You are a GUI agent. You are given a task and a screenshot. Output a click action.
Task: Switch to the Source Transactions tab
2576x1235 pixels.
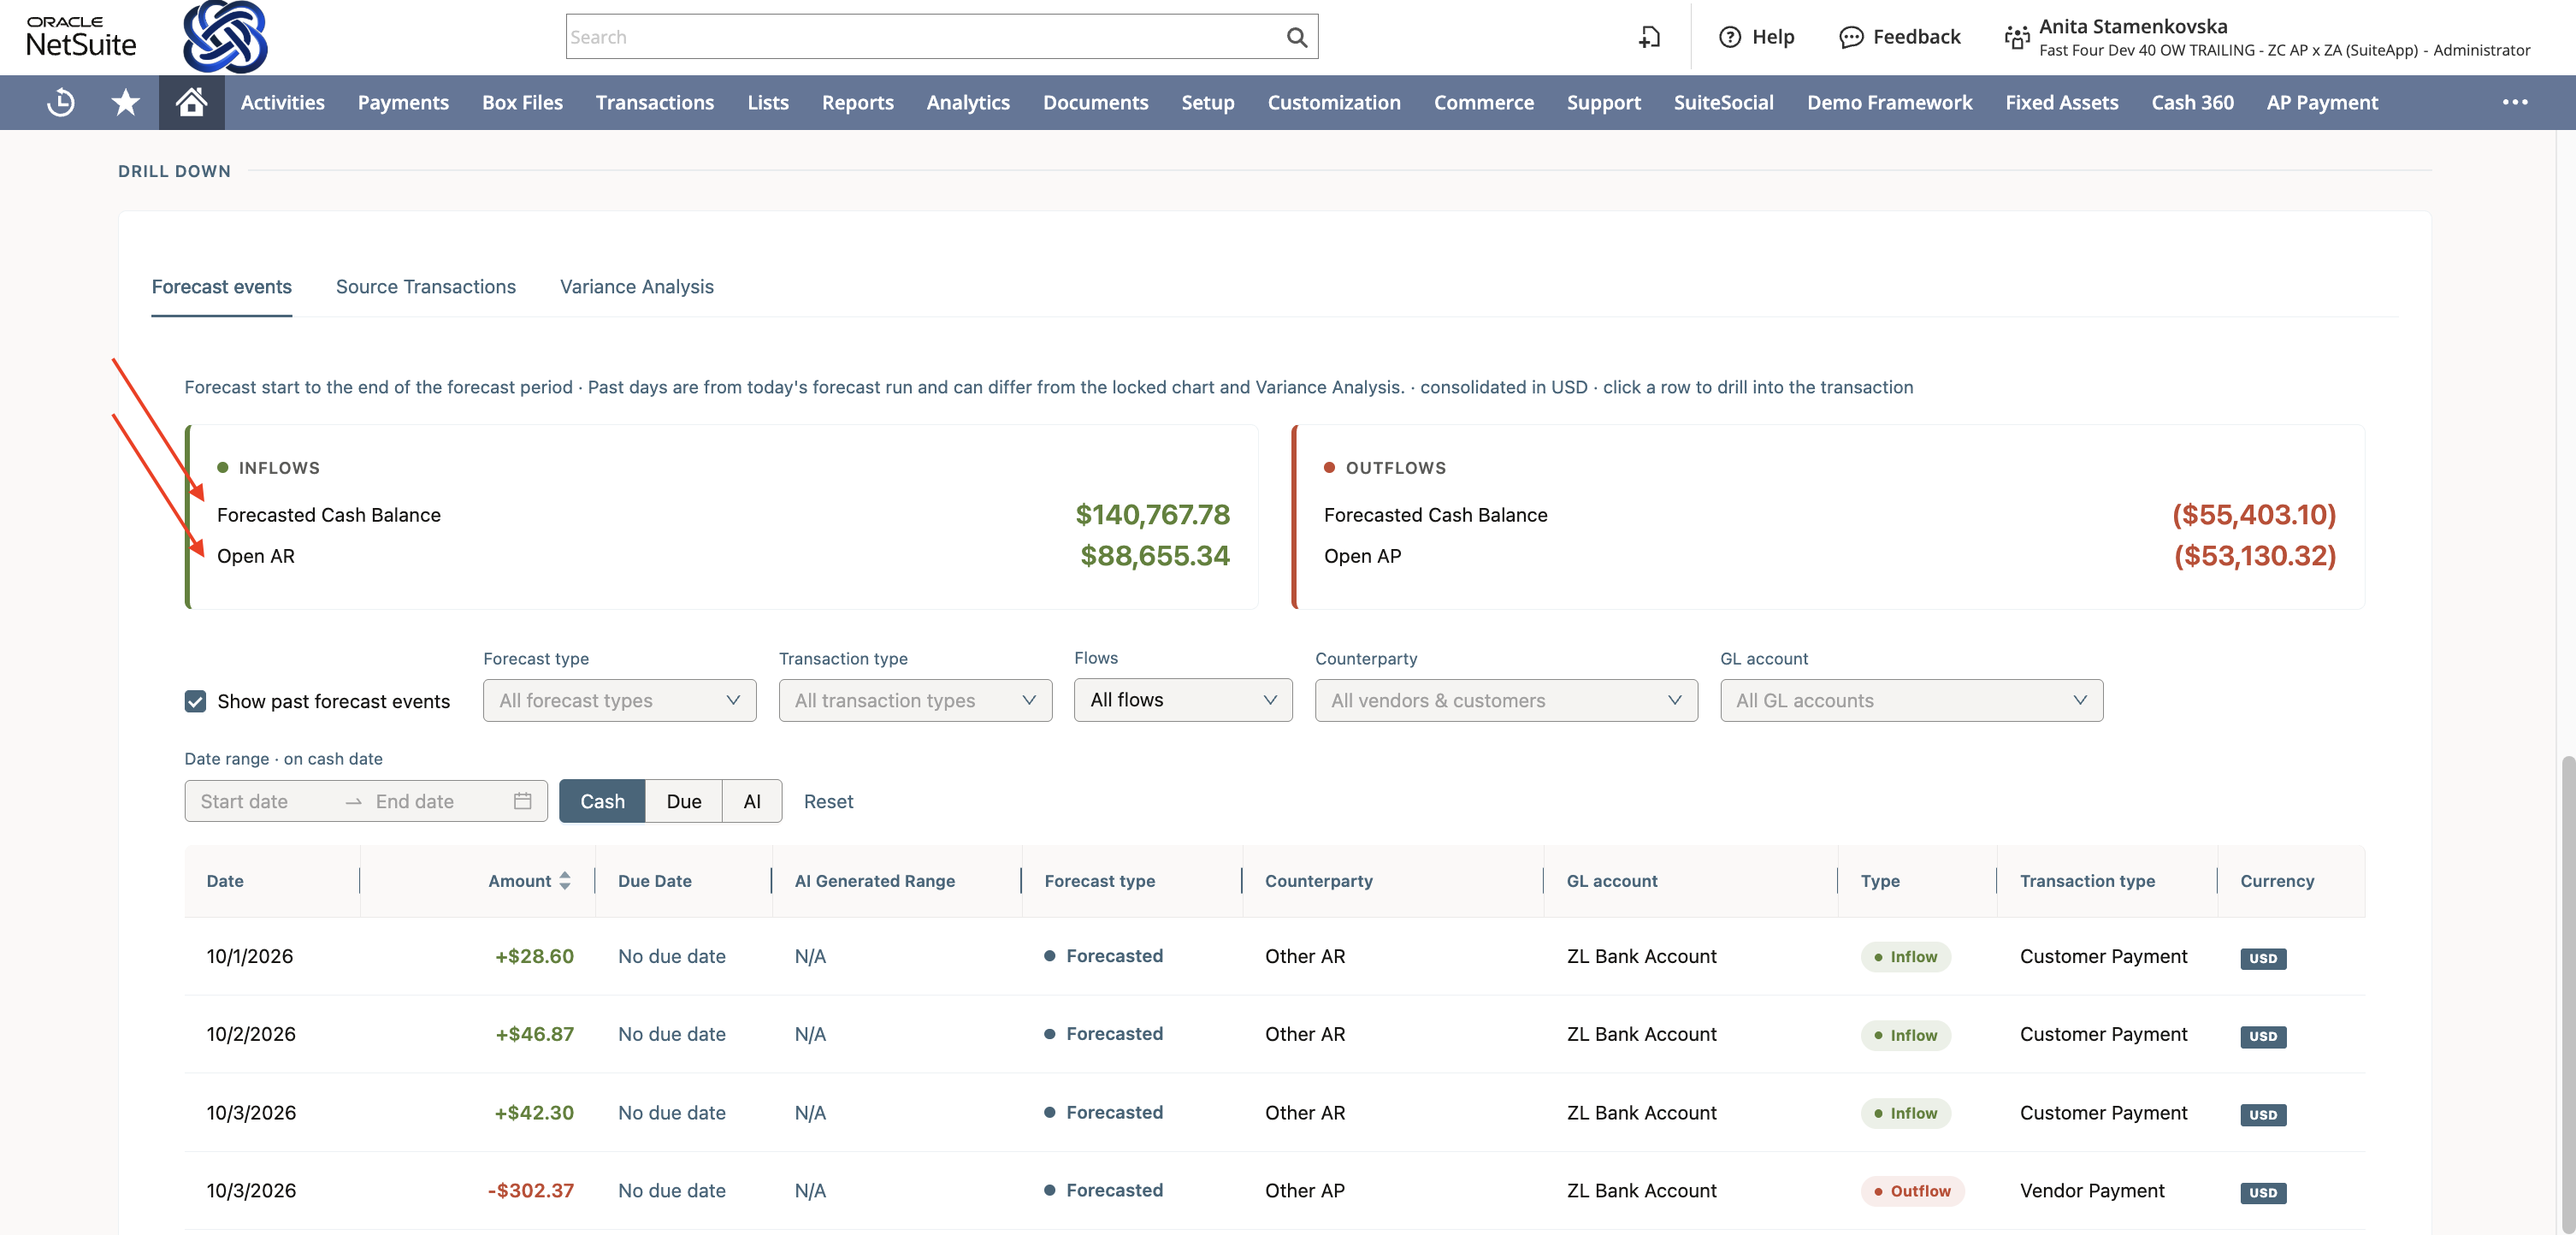tap(426, 287)
